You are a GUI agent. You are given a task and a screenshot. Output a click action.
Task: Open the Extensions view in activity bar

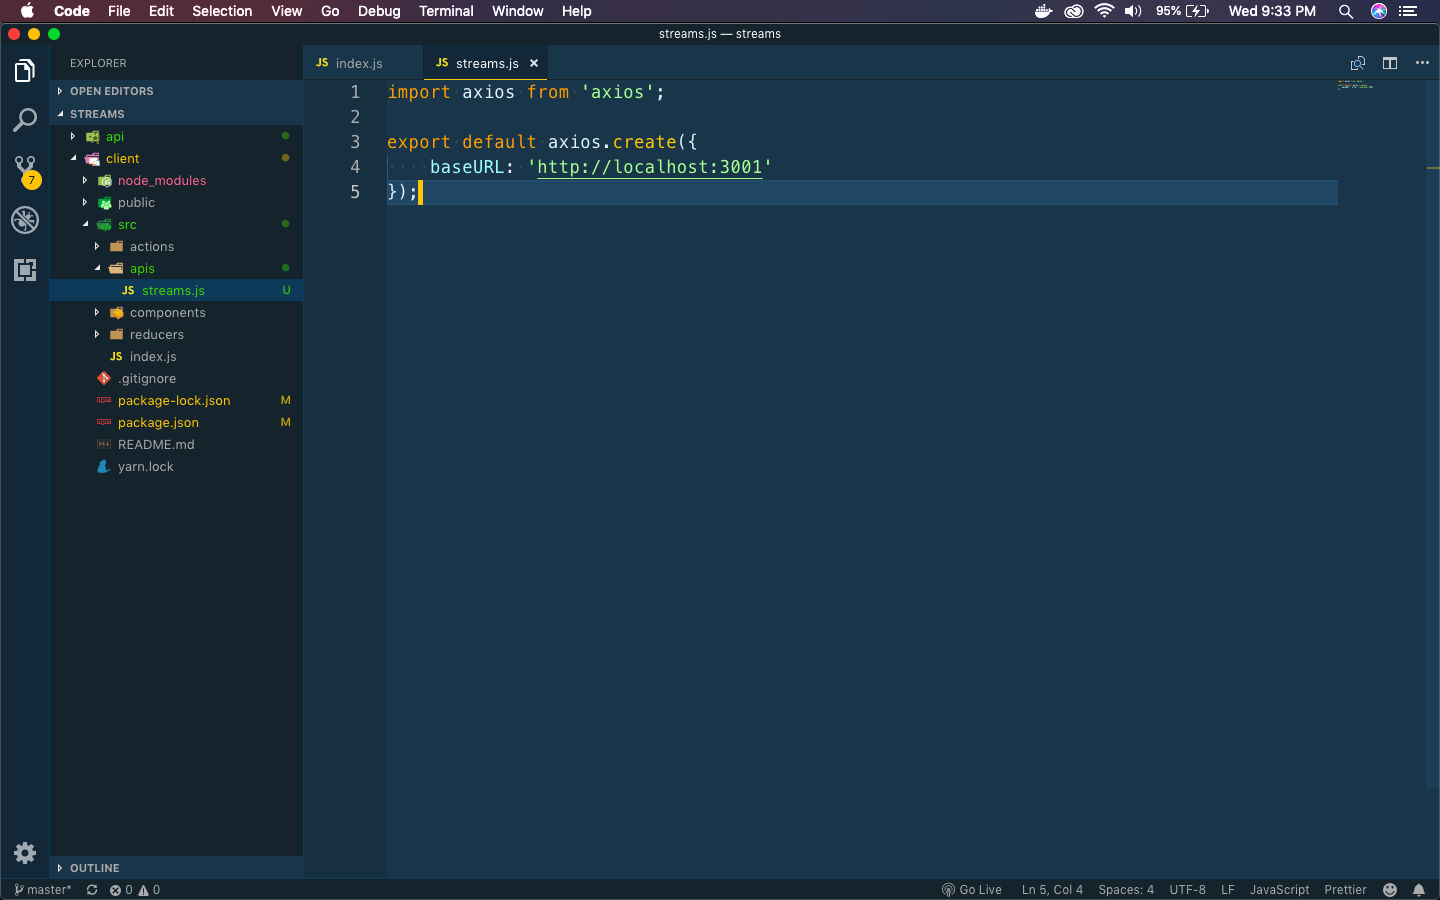pyautogui.click(x=25, y=269)
